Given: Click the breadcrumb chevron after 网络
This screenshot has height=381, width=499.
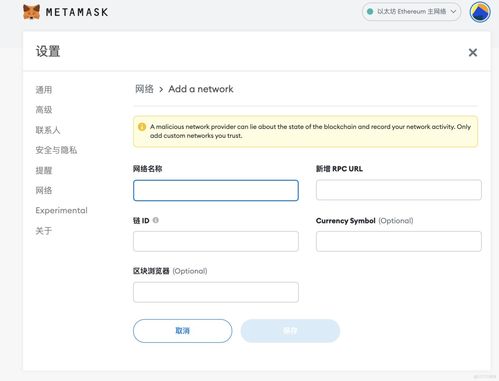Looking at the screenshot, I should tap(161, 89).
